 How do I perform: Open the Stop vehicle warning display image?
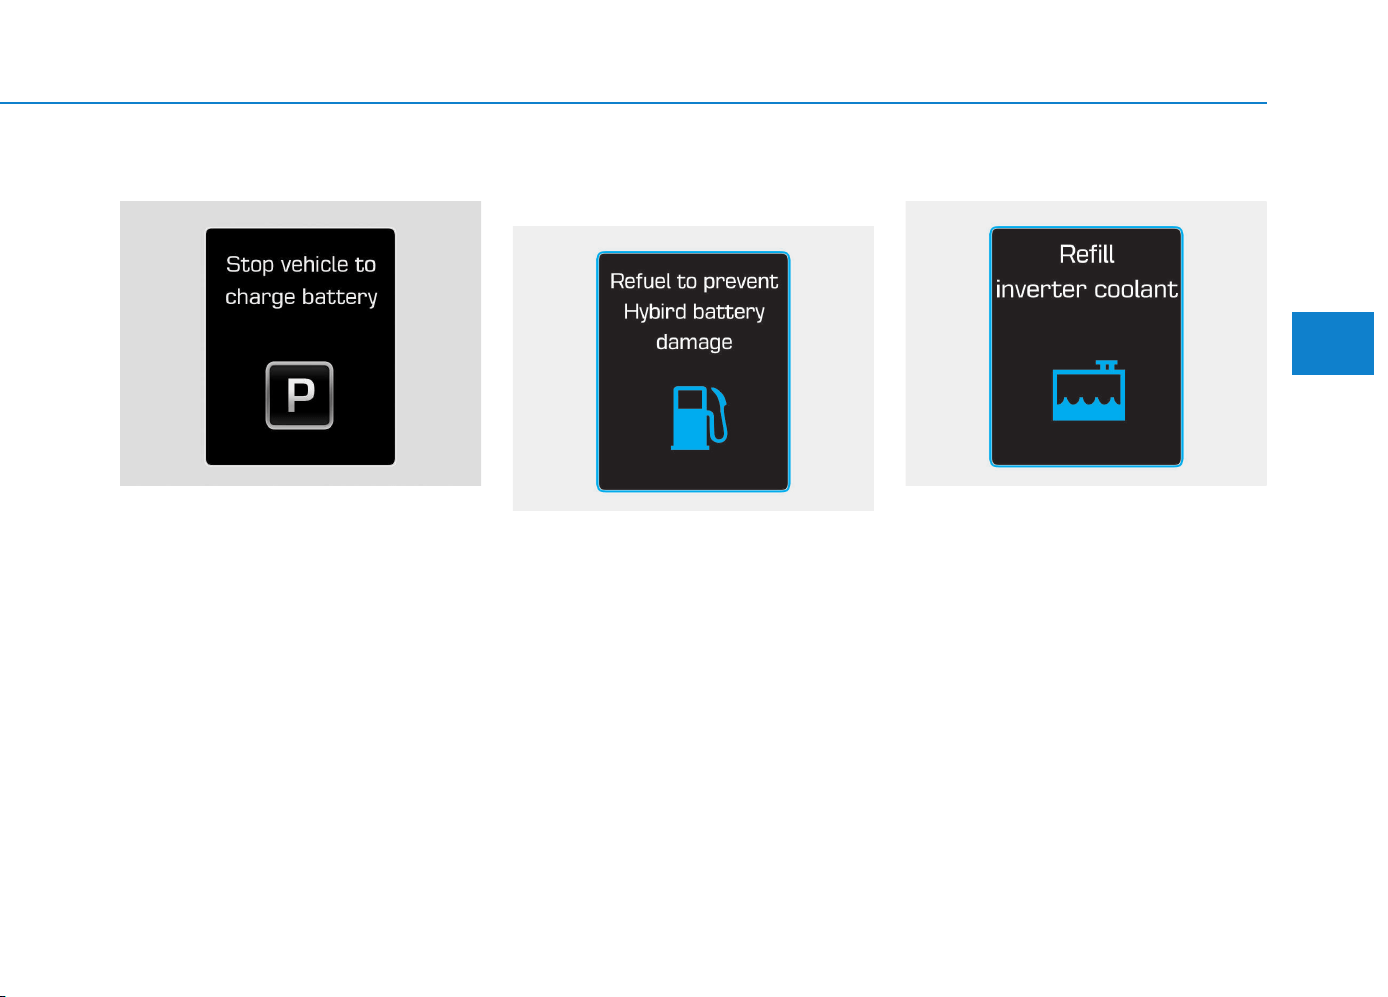300,344
